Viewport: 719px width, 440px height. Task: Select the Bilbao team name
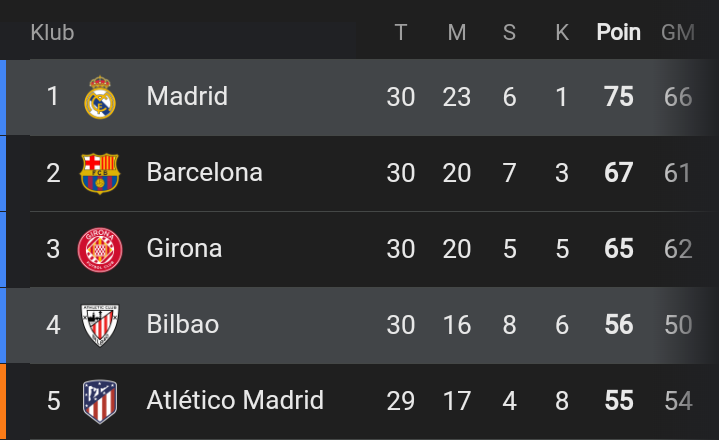183,324
